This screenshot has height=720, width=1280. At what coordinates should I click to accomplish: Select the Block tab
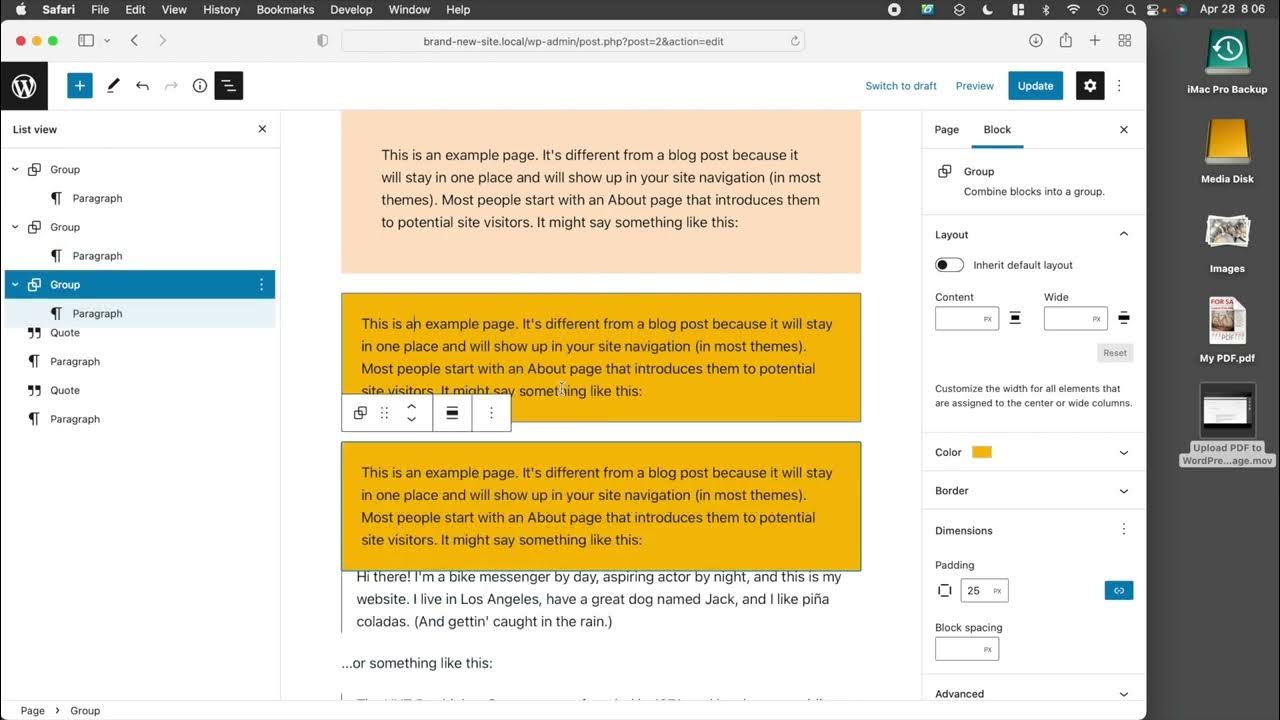click(x=997, y=130)
